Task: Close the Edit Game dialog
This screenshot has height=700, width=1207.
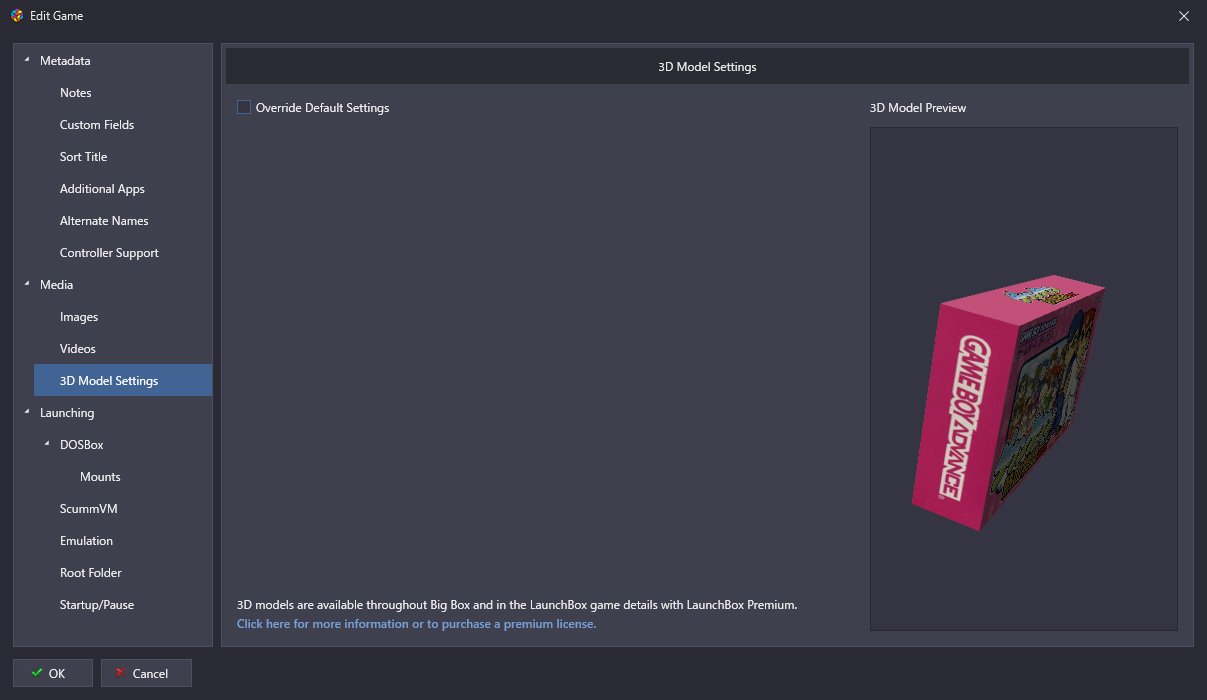Action: [x=1184, y=16]
